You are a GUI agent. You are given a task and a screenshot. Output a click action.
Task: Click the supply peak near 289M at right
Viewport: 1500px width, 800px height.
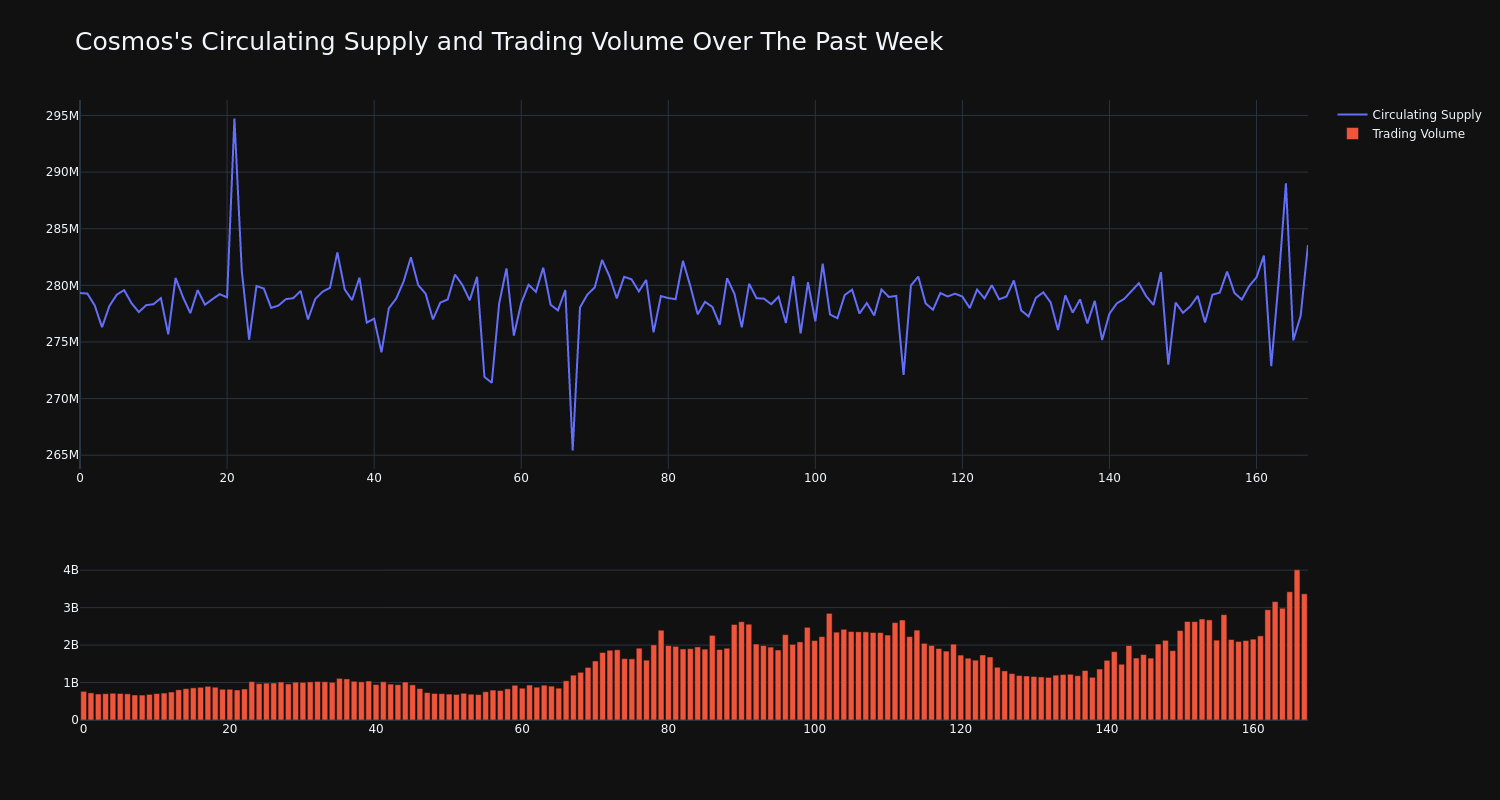point(1286,184)
